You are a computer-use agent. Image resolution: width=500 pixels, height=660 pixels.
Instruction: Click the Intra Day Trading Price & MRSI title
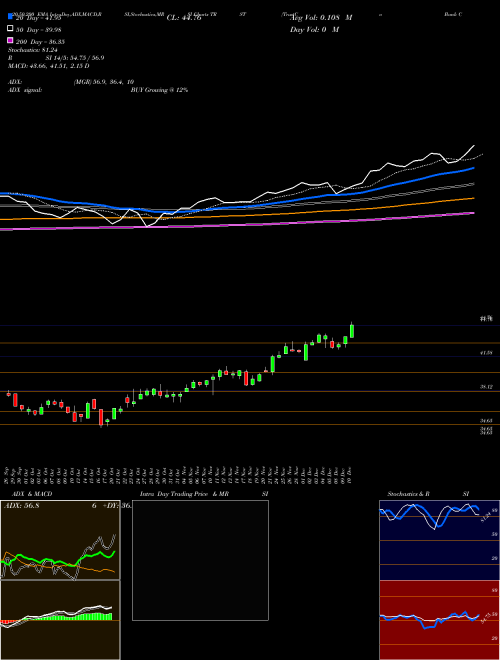point(204,494)
